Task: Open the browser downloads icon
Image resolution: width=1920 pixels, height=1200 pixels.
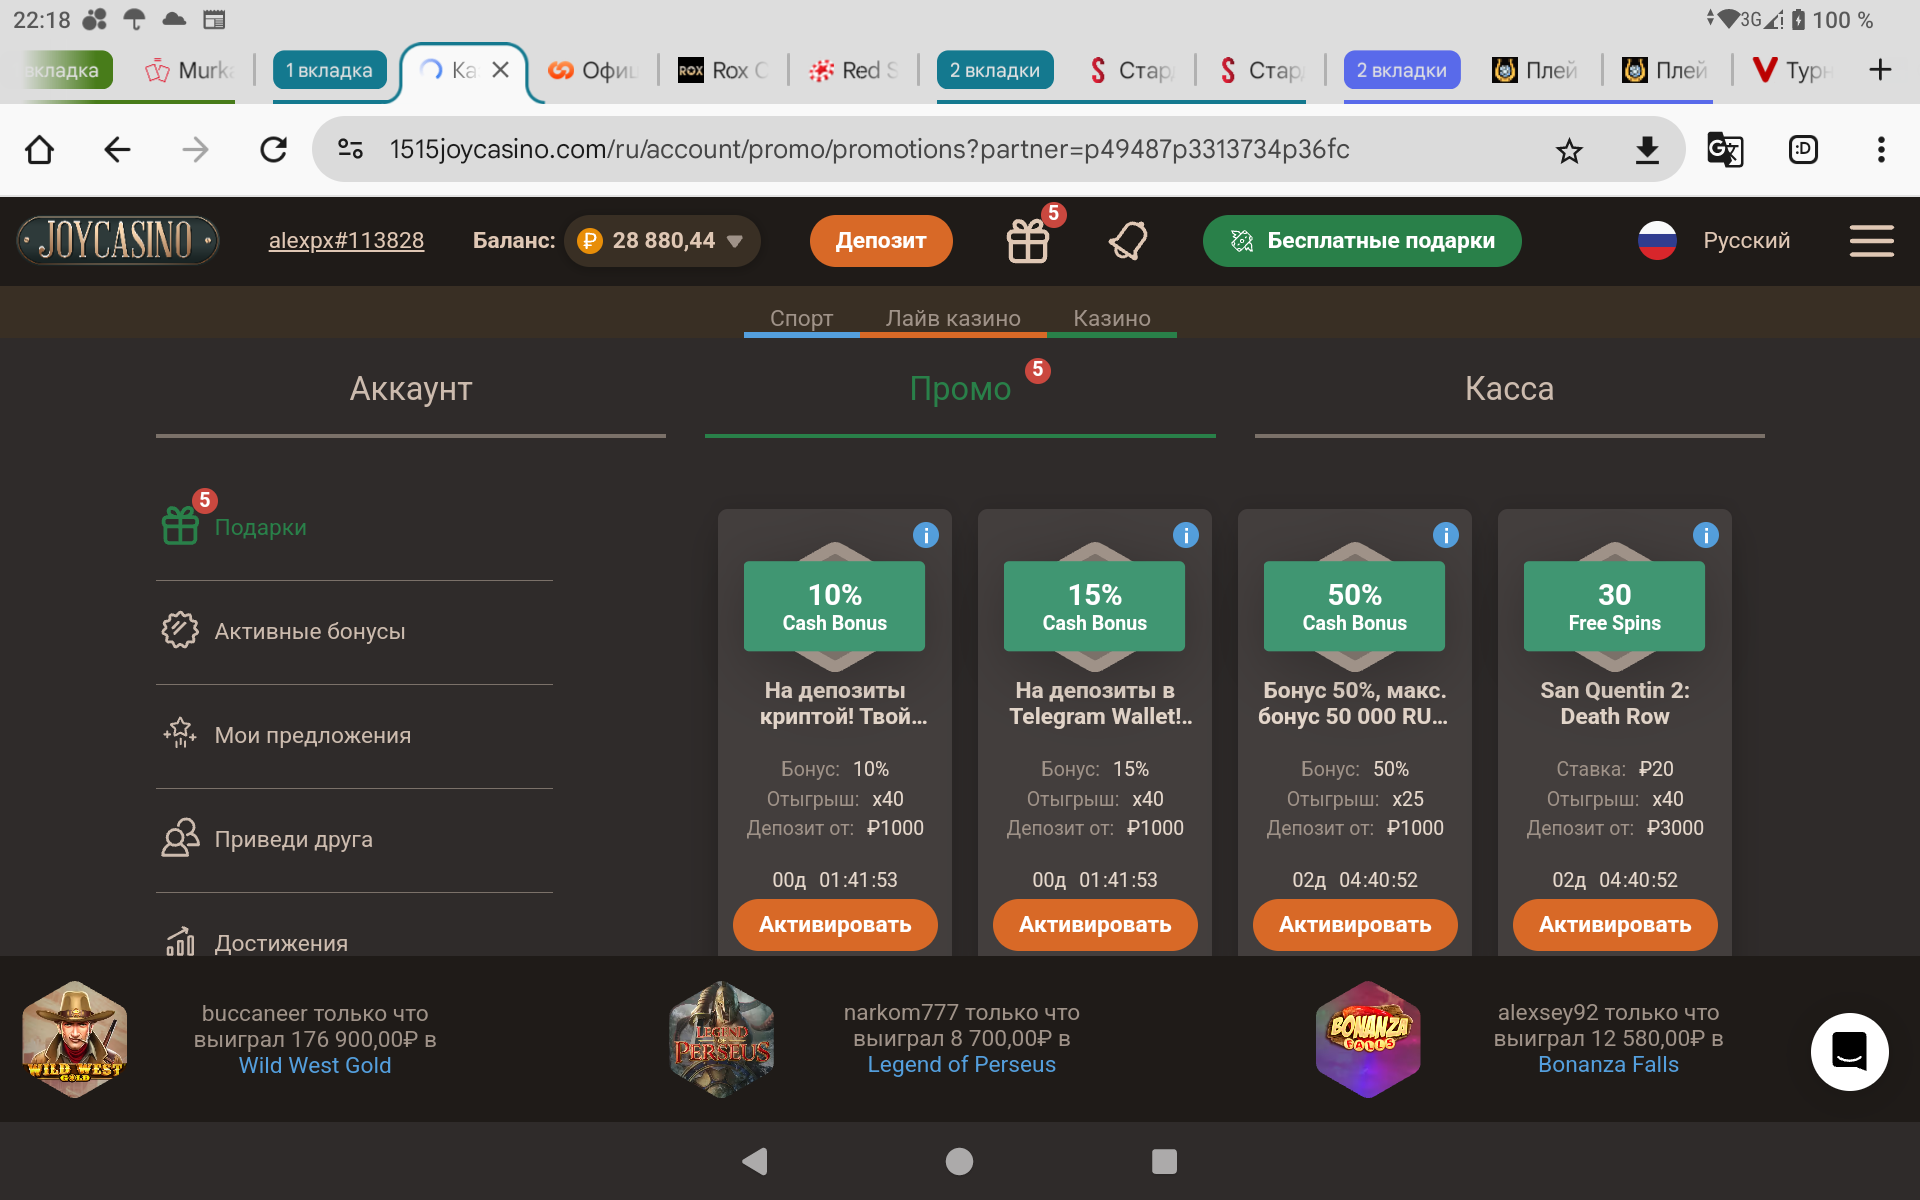Action: coord(1647,150)
